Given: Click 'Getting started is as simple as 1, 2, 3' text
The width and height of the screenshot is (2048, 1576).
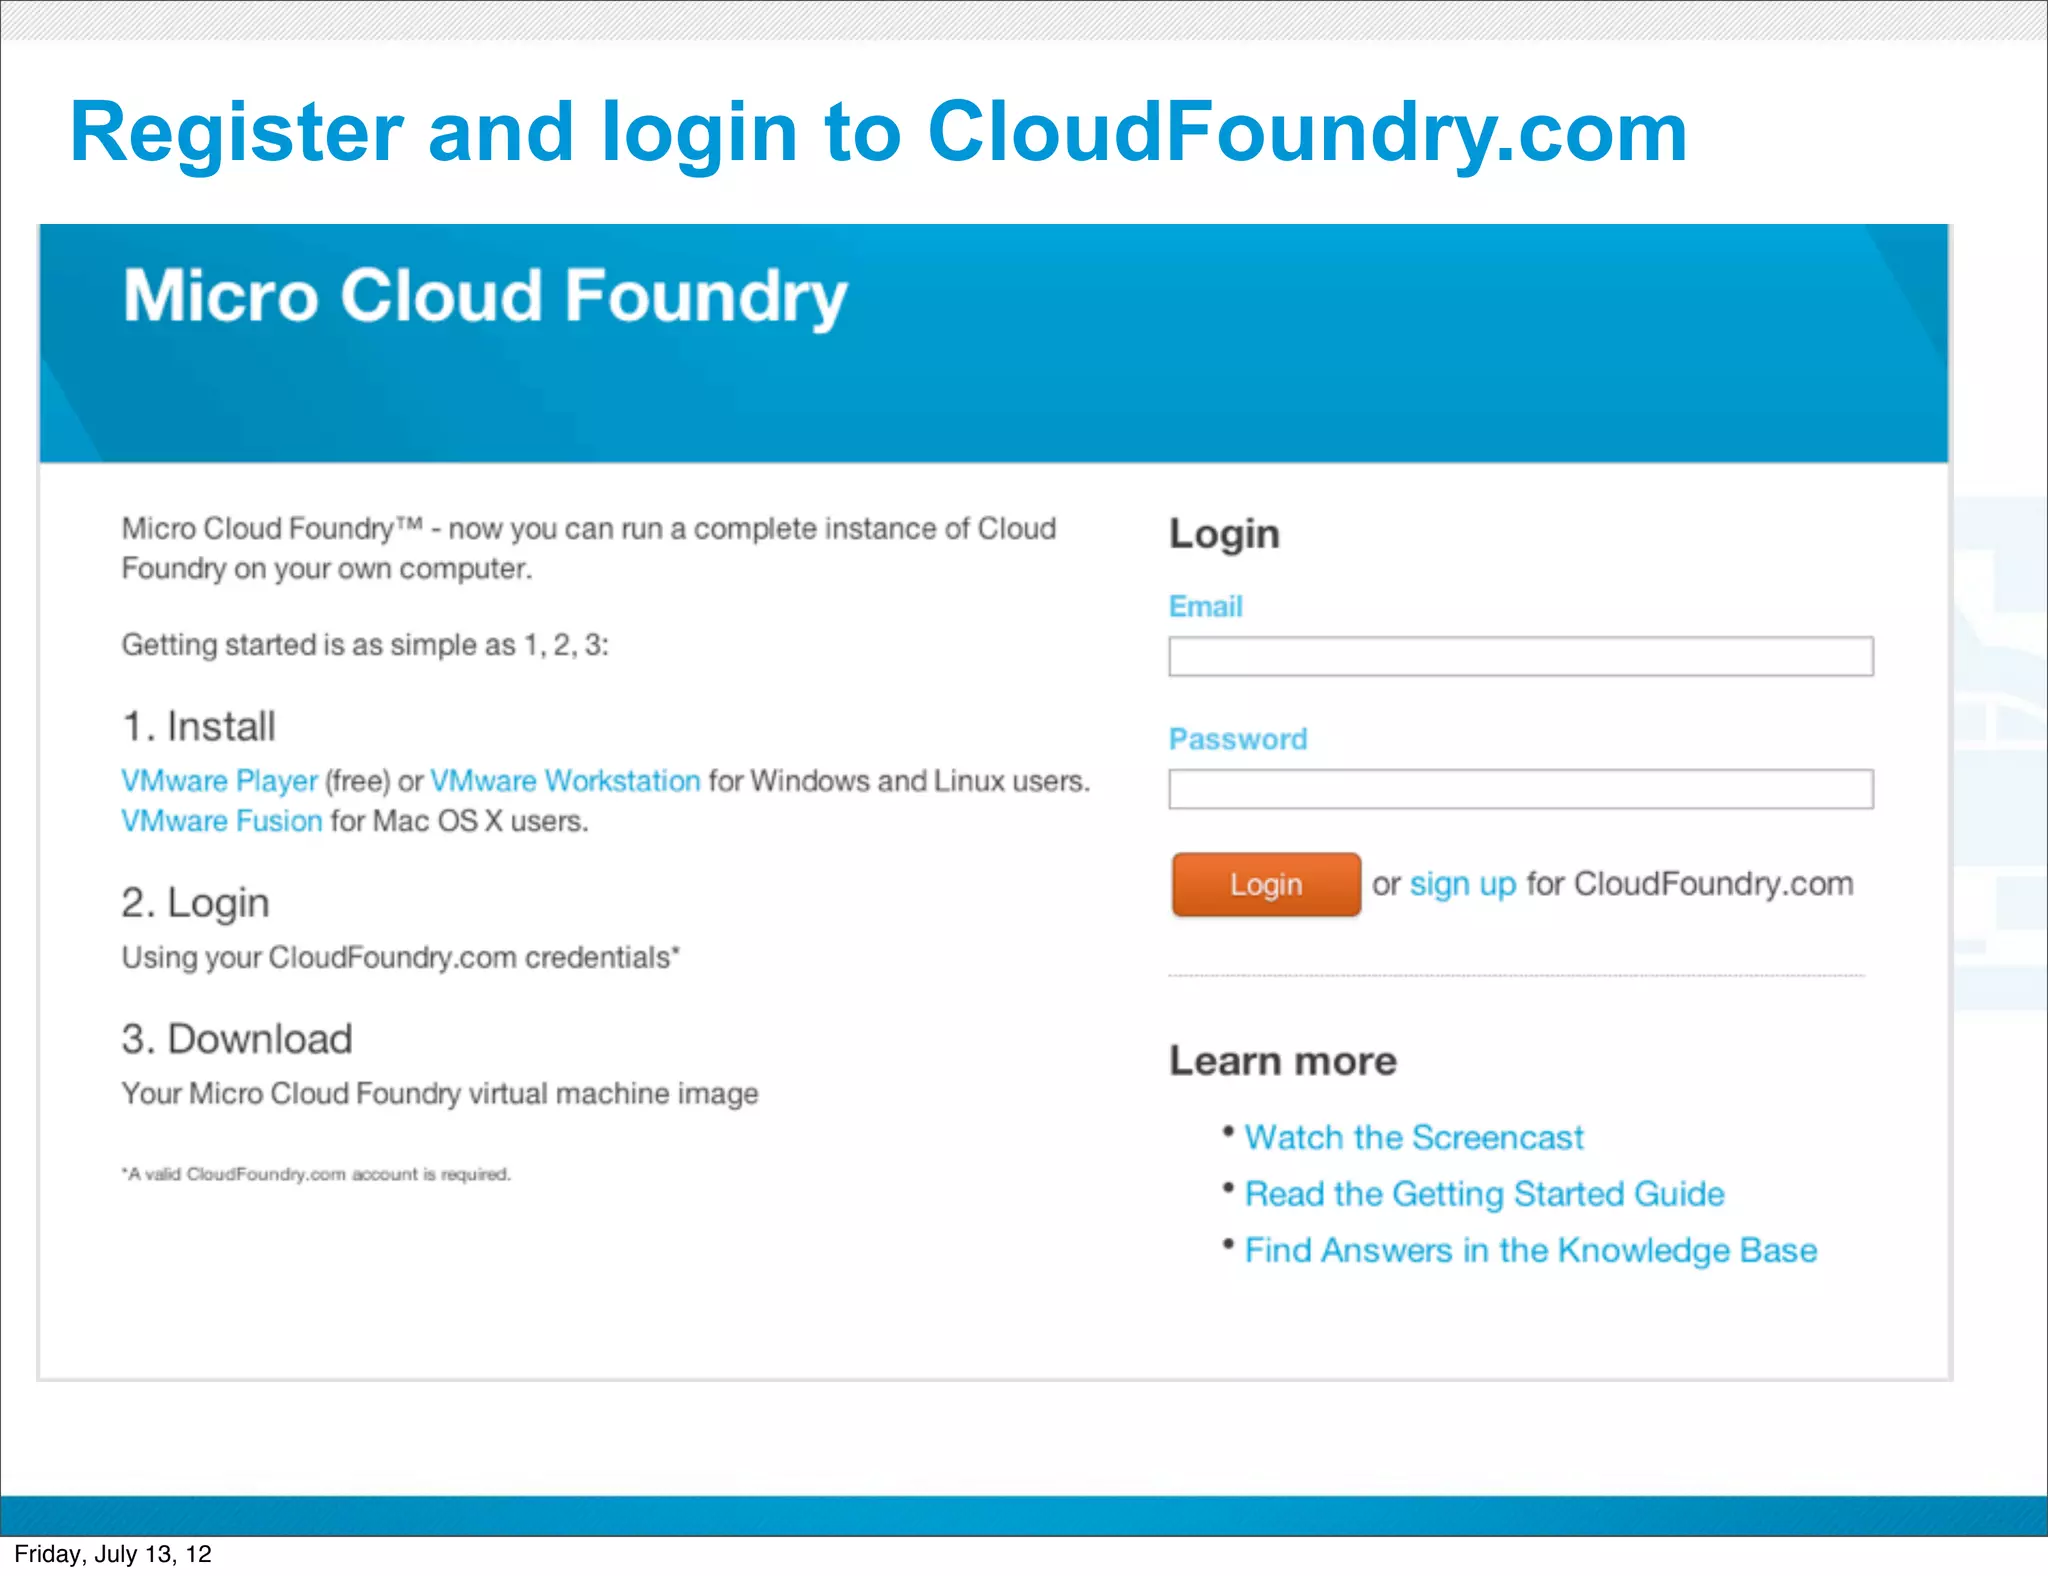Looking at the screenshot, I should (x=365, y=645).
